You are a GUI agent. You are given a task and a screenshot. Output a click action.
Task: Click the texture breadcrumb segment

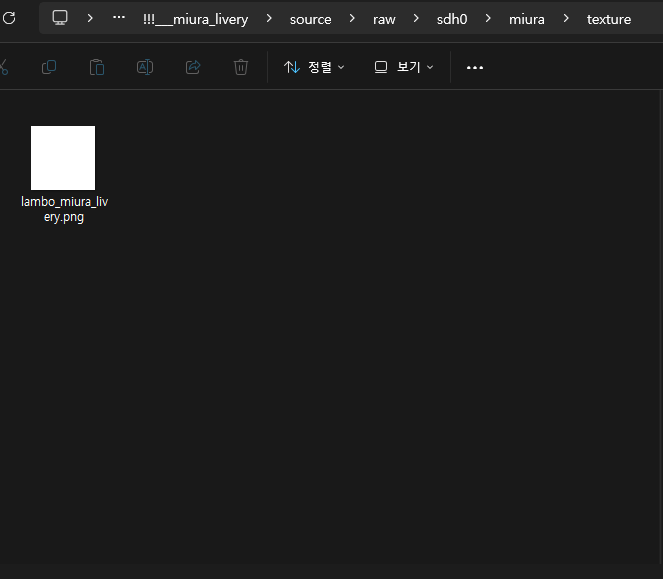point(608,19)
